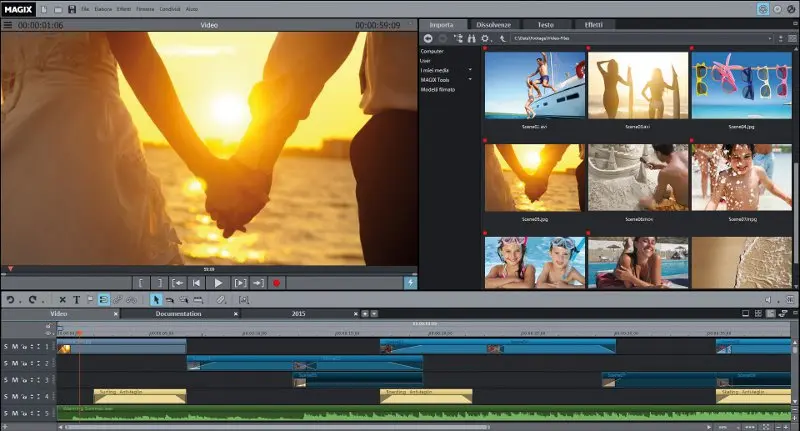Switch to the Dissolvenze tab
The height and width of the screenshot is (431, 800).
pos(493,24)
